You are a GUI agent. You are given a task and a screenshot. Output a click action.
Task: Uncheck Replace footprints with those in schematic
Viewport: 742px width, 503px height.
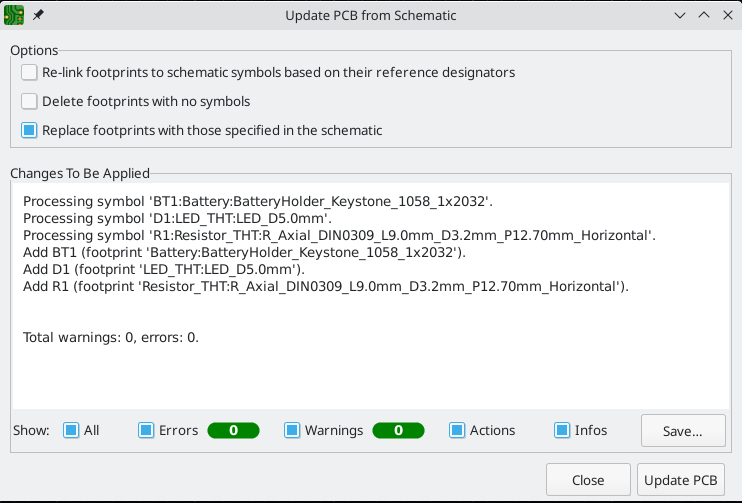pyautogui.click(x=30, y=130)
